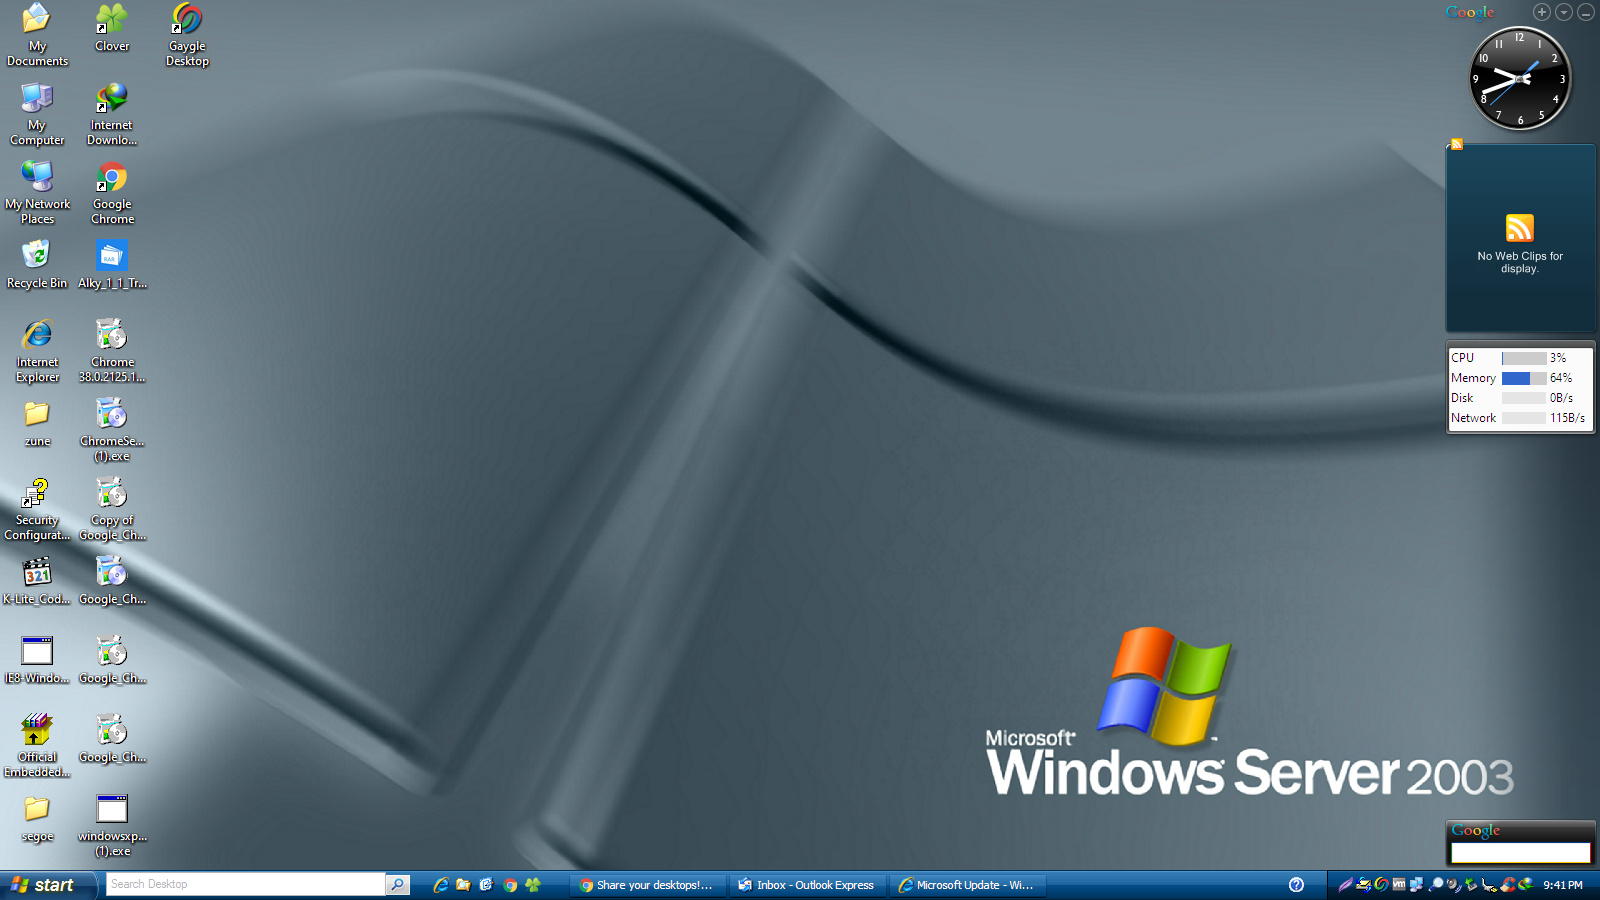Screen dimensions: 1600x900
Task: Click the Memory usage bar
Action: (x=1524, y=378)
